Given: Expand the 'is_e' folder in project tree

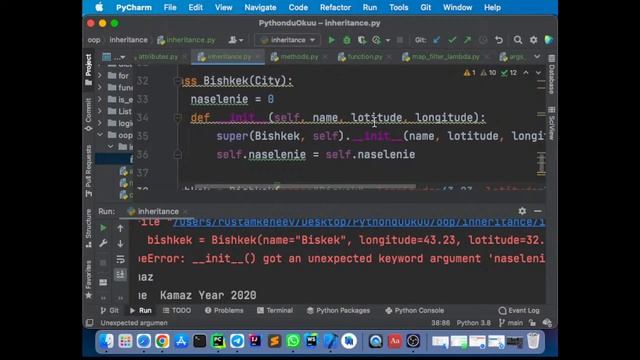Looking at the screenshot, I should point(100,99).
